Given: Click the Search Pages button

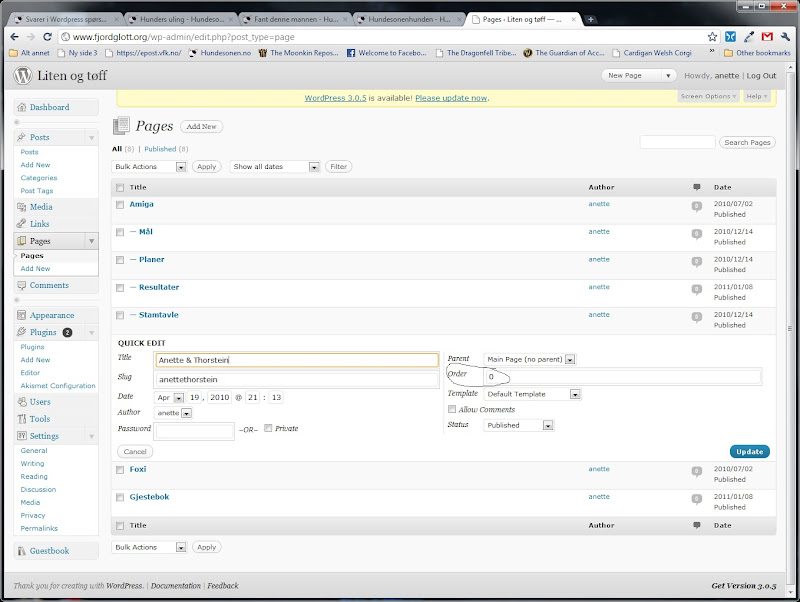Looking at the screenshot, I should point(747,142).
